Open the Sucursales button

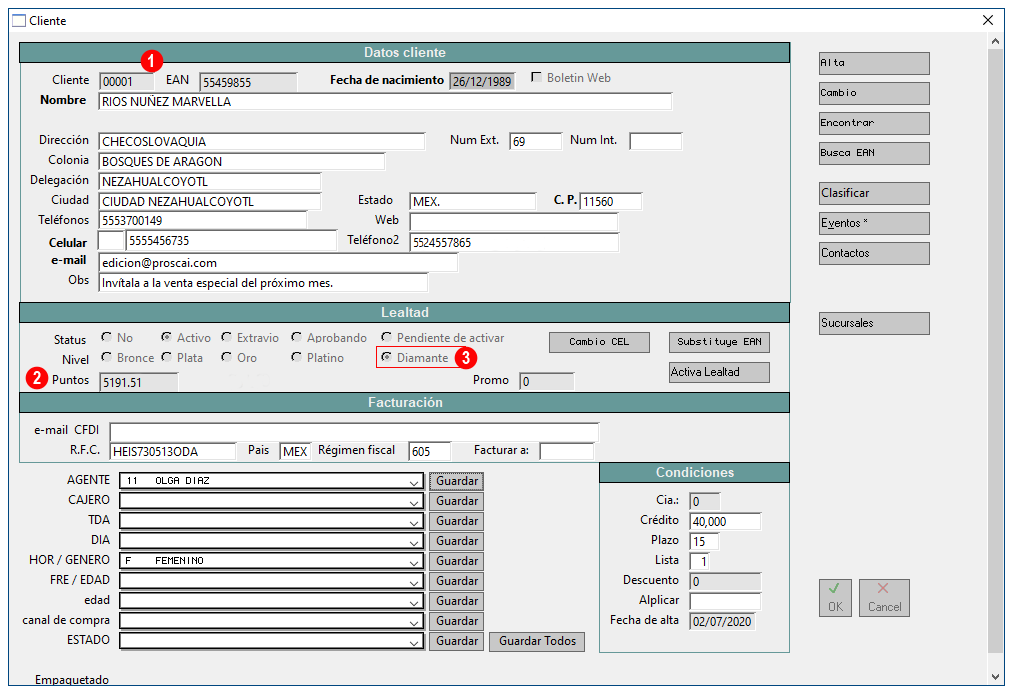pyautogui.click(x=875, y=323)
